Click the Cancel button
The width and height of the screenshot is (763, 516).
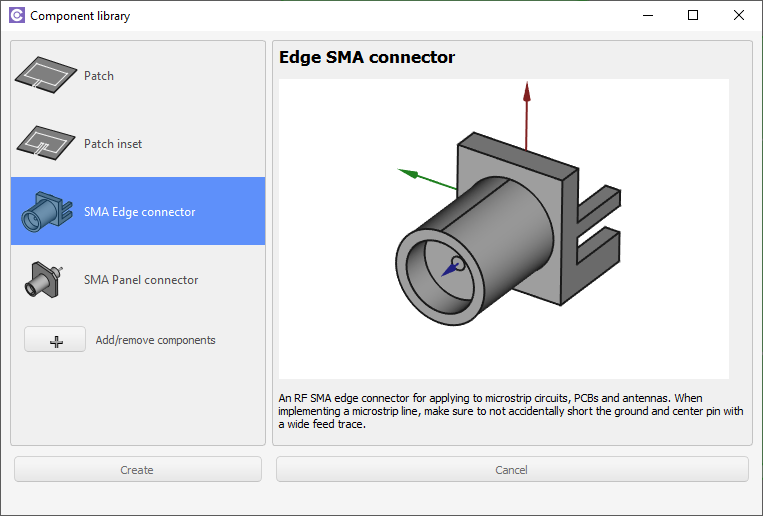512,469
